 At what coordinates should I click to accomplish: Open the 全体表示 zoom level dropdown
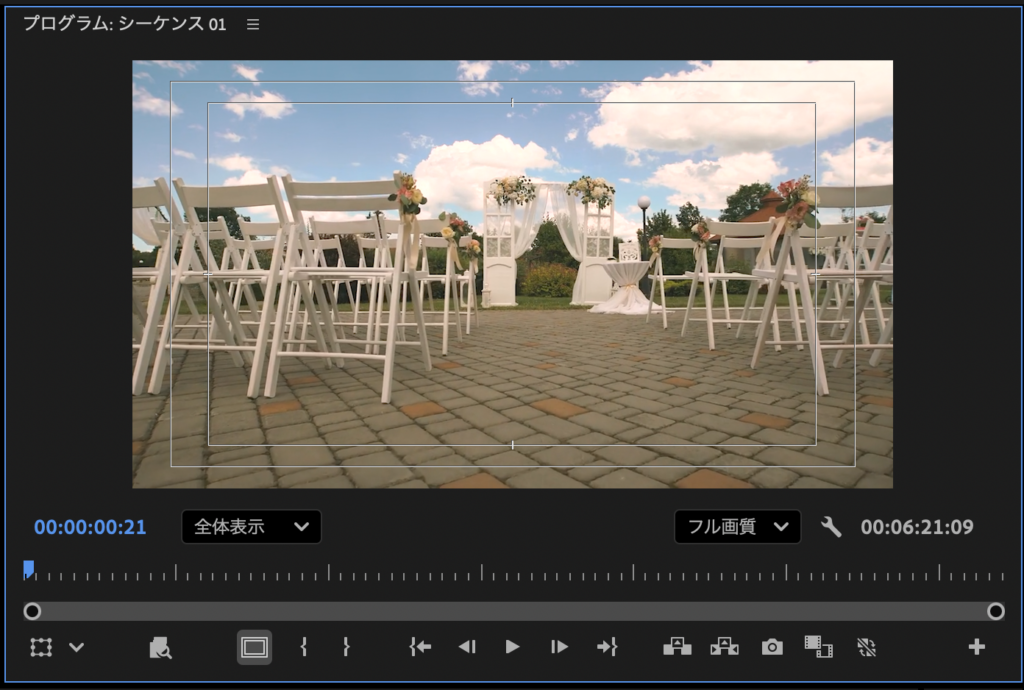pyautogui.click(x=251, y=527)
